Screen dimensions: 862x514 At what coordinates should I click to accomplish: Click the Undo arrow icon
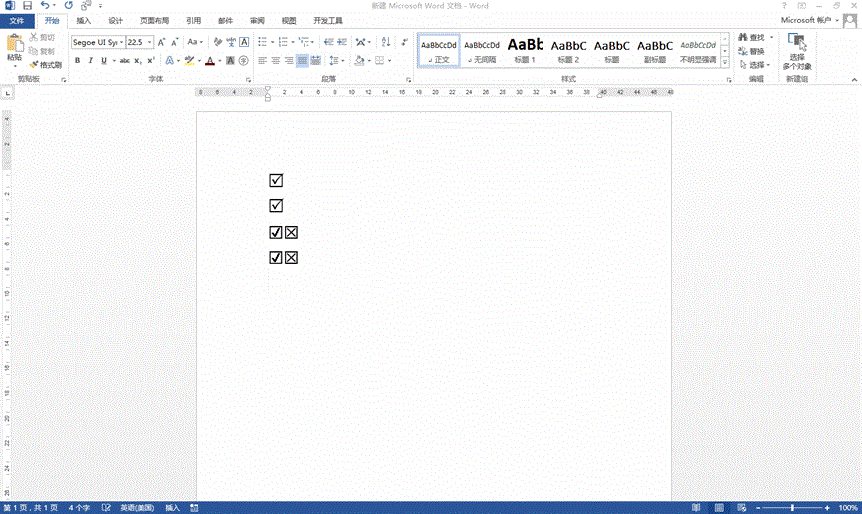click(45, 6)
